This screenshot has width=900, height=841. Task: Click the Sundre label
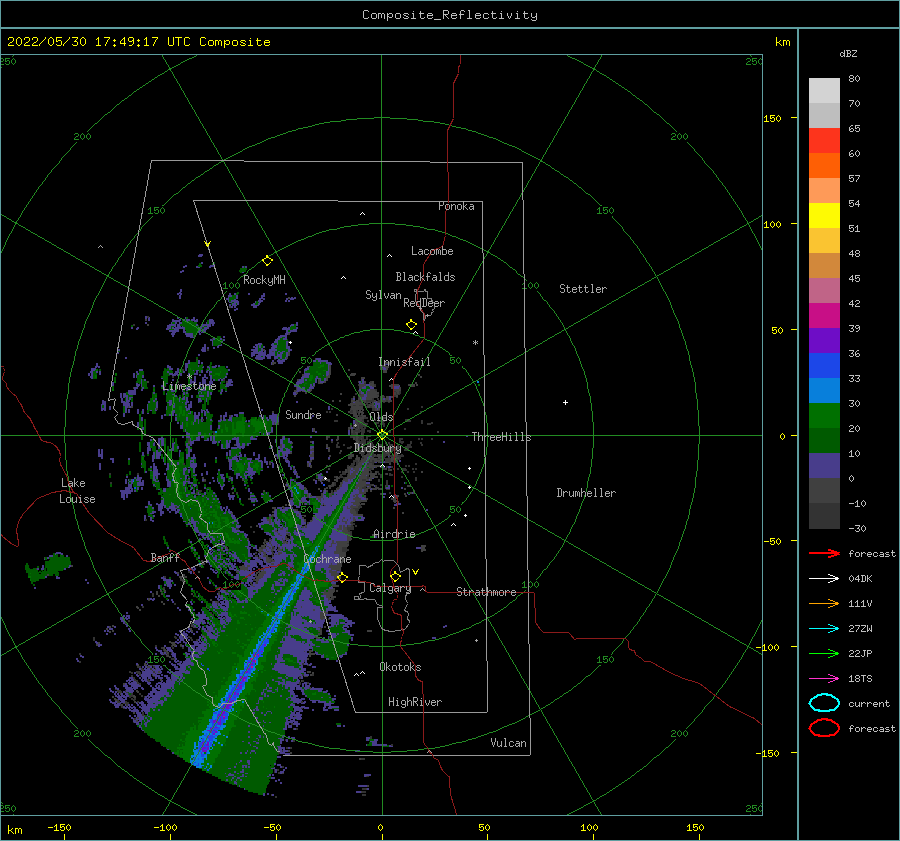pos(303,414)
